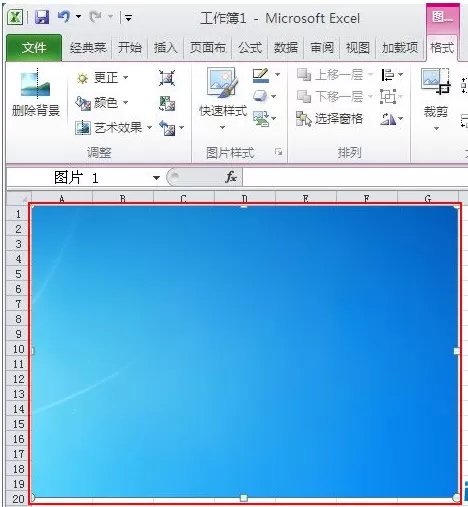Click the picture's bottom-middle resize handle
468x507 pixels.
[x=244, y=498]
